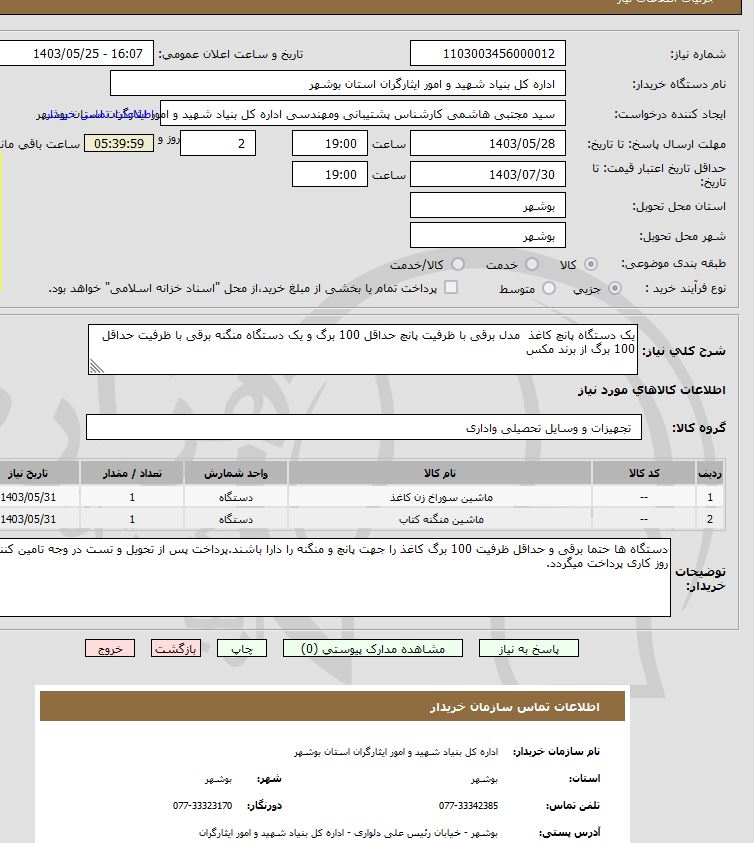Click the buyer organization name field

tap(338, 83)
